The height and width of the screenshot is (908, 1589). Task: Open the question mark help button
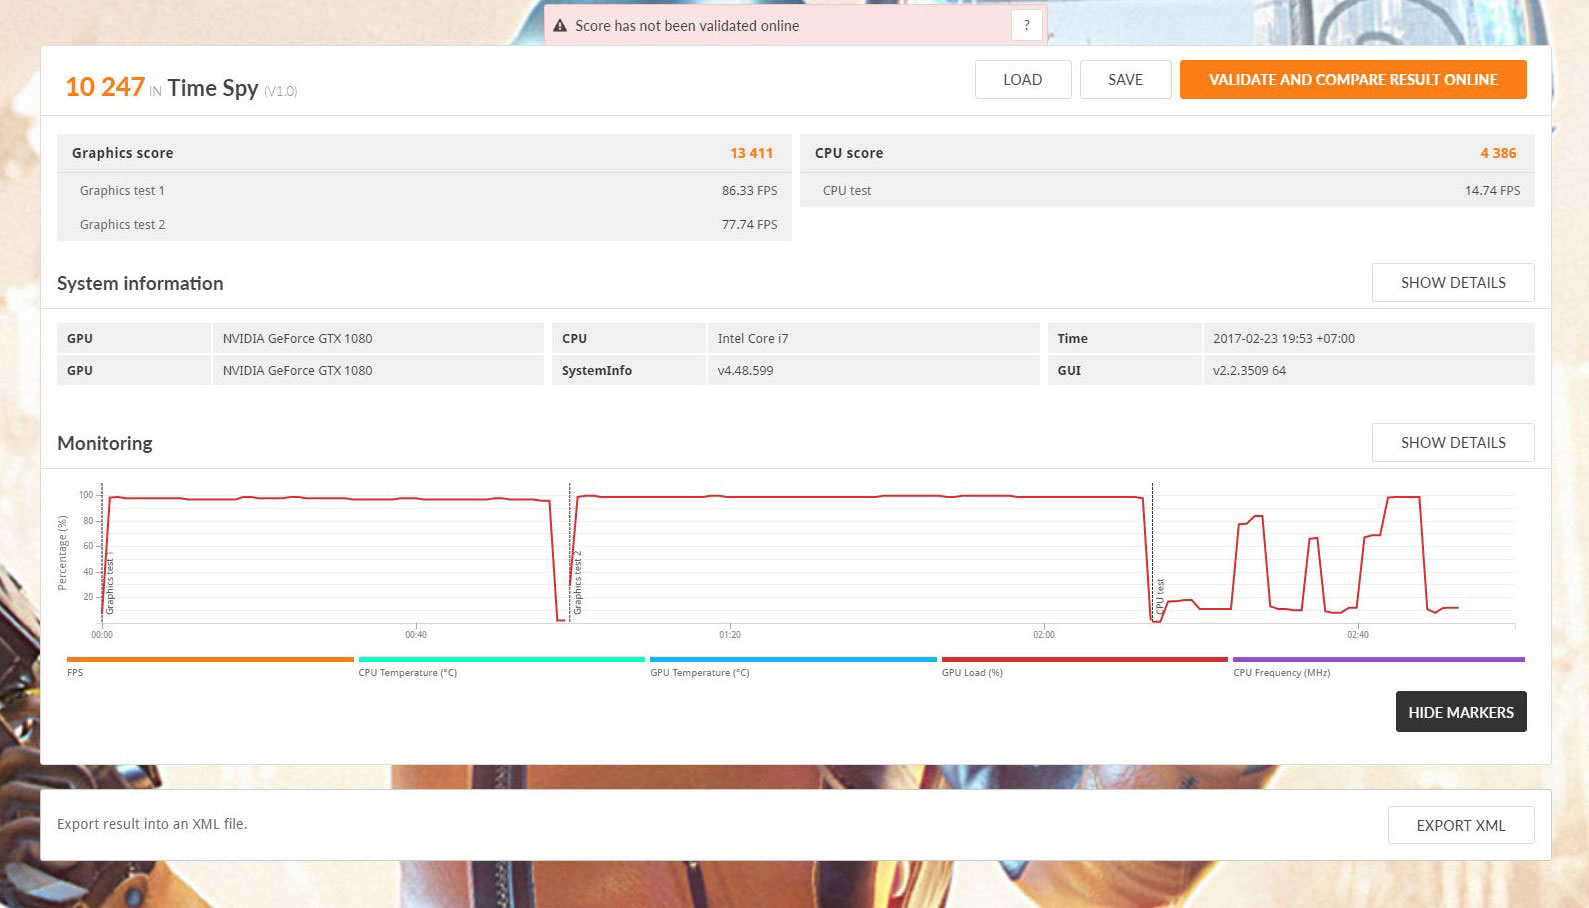coord(1026,26)
